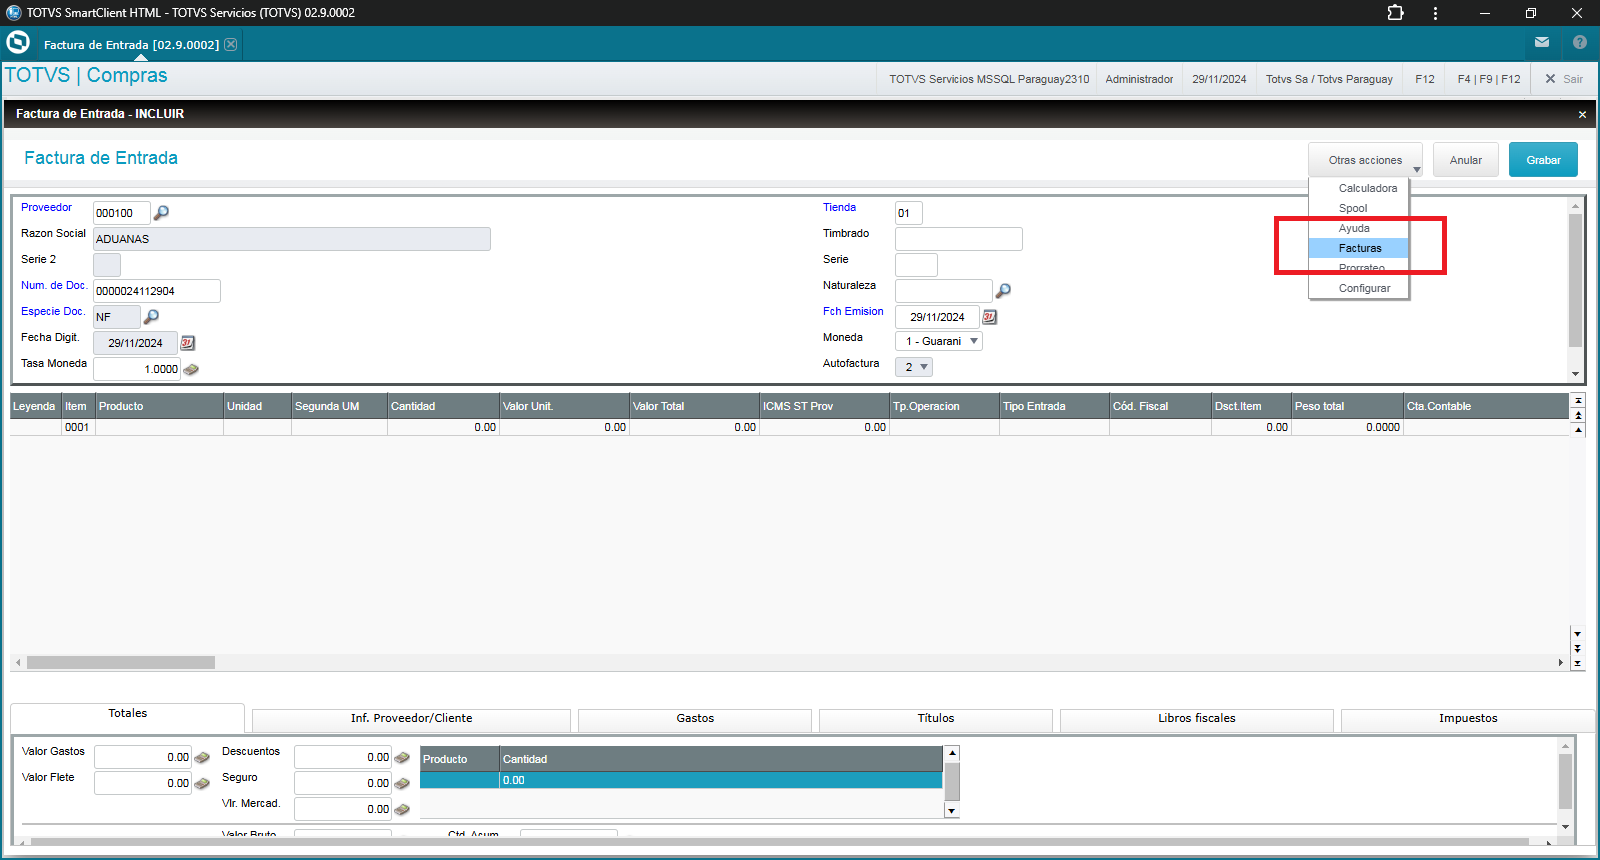Open the Autofactura dropdown
Viewport: 1600px width, 860px height.
(914, 367)
